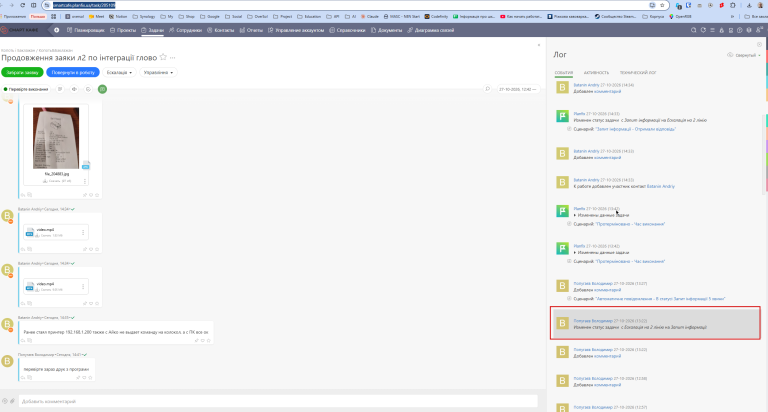Download the file_204883.jpg attachment
The height and width of the screenshot is (412, 768).
[59, 181]
